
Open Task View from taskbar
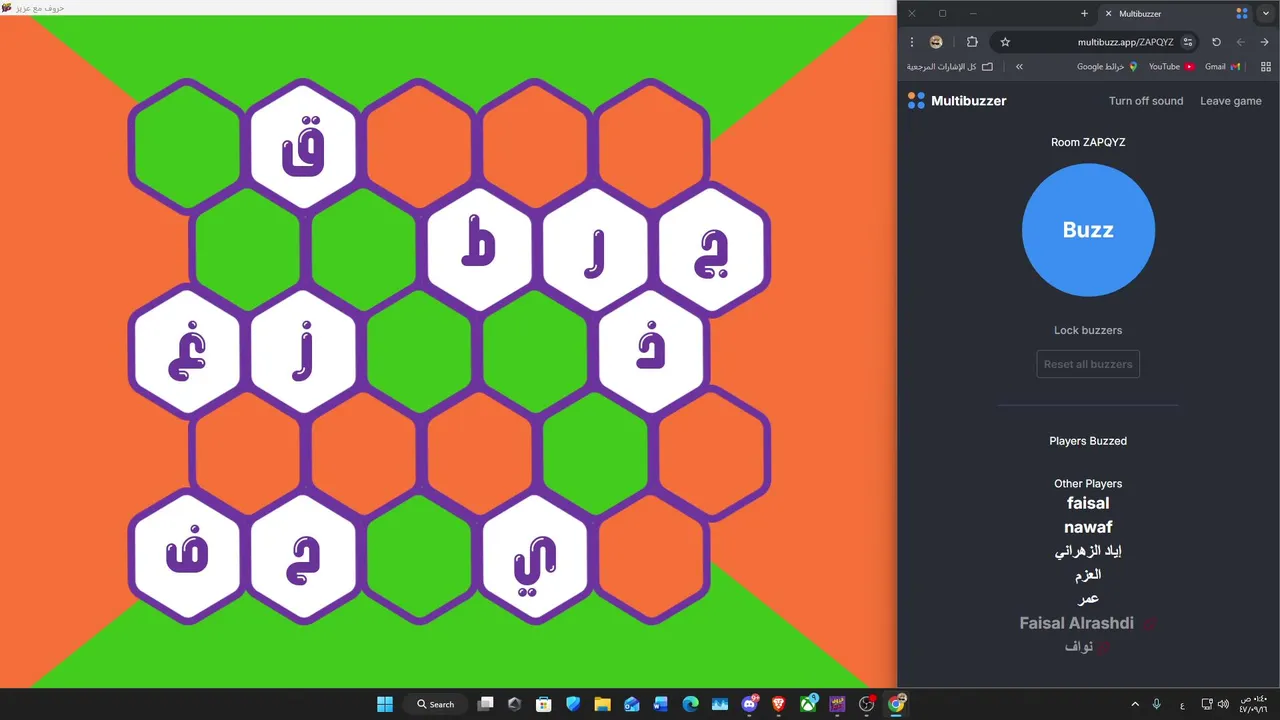pyautogui.click(x=486, y=704)
